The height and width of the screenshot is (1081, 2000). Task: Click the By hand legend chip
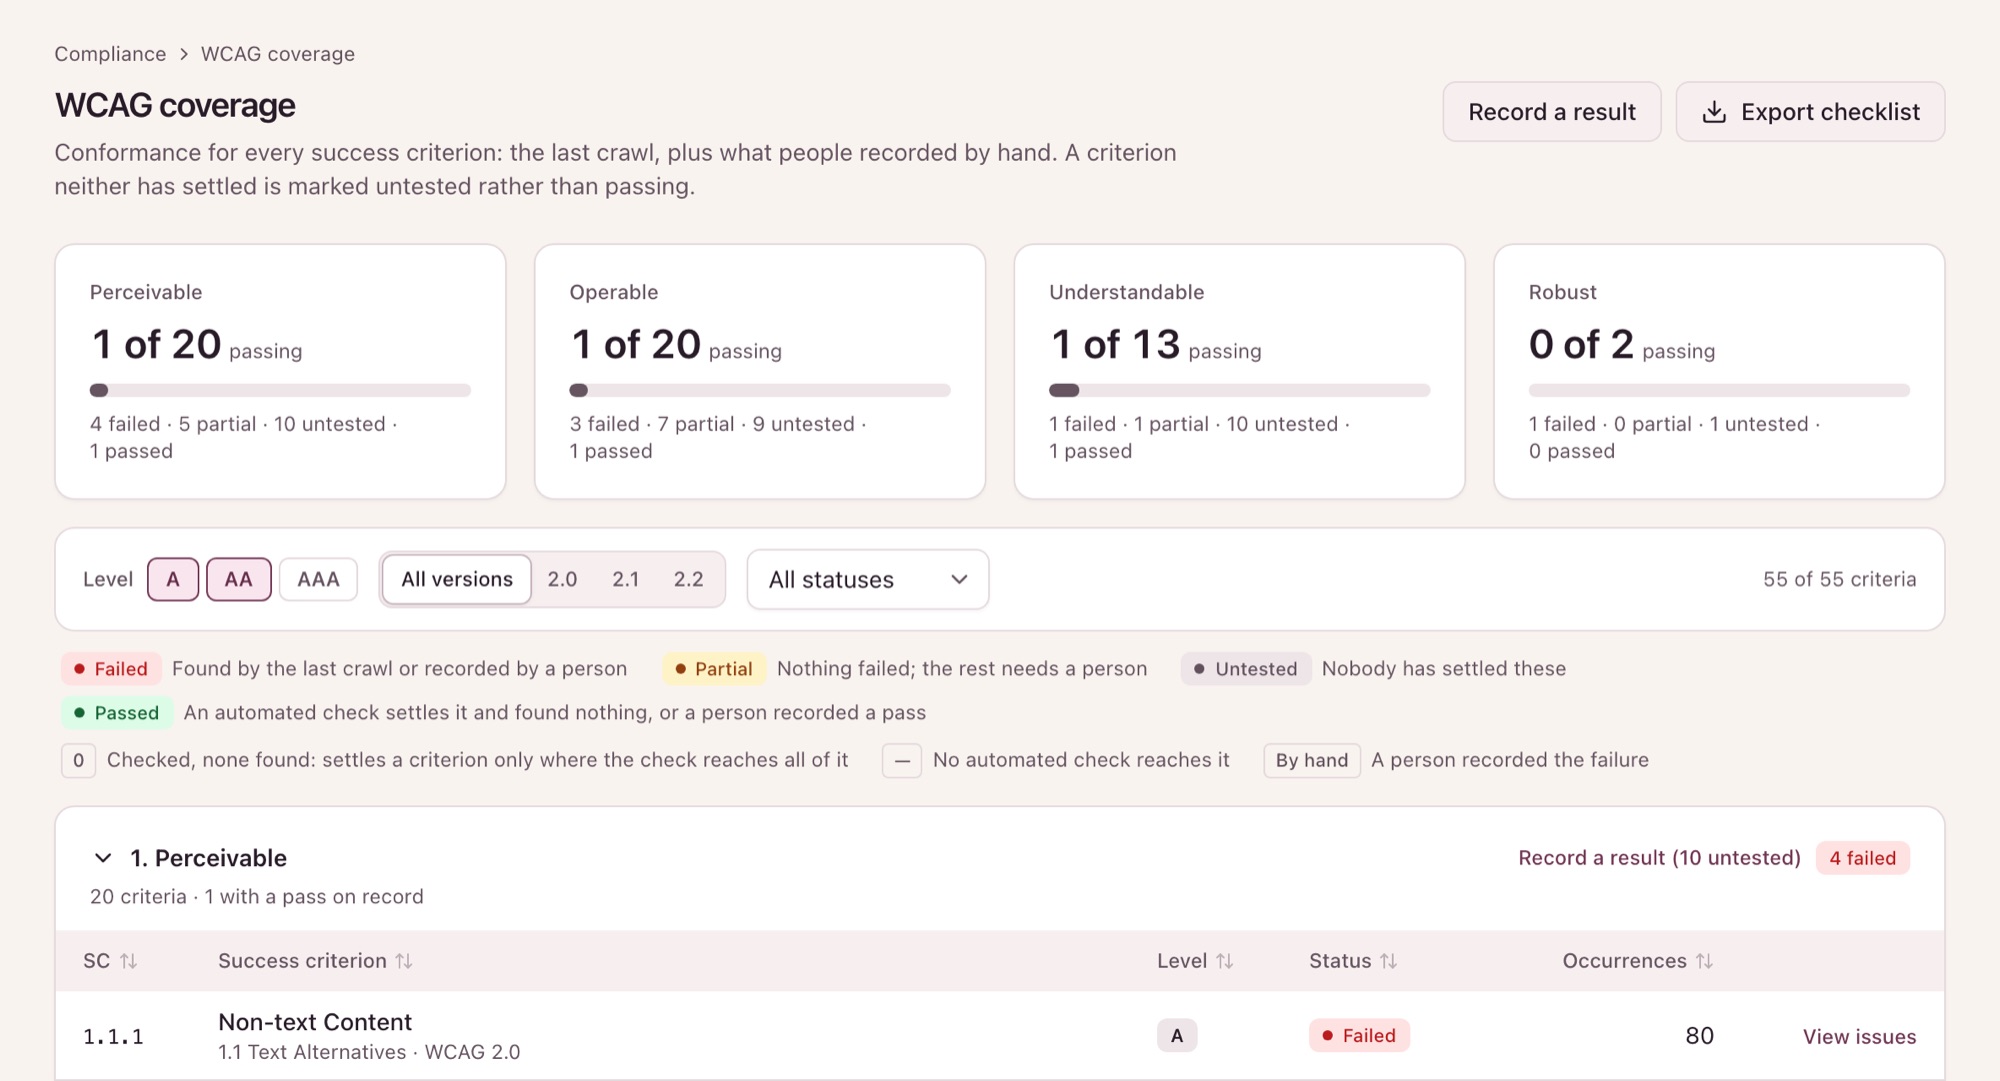pyautogui.click(x=1312, y=760)
